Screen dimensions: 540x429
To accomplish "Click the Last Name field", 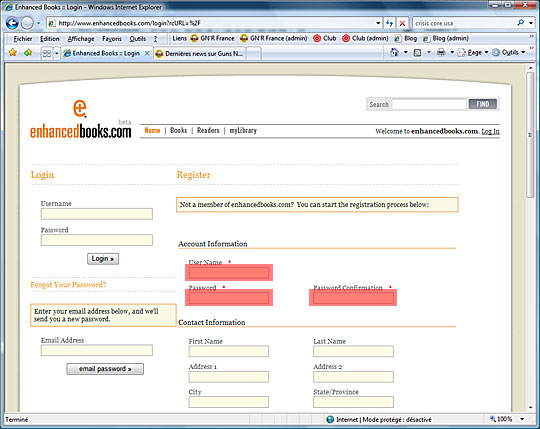I will point(353,351).
